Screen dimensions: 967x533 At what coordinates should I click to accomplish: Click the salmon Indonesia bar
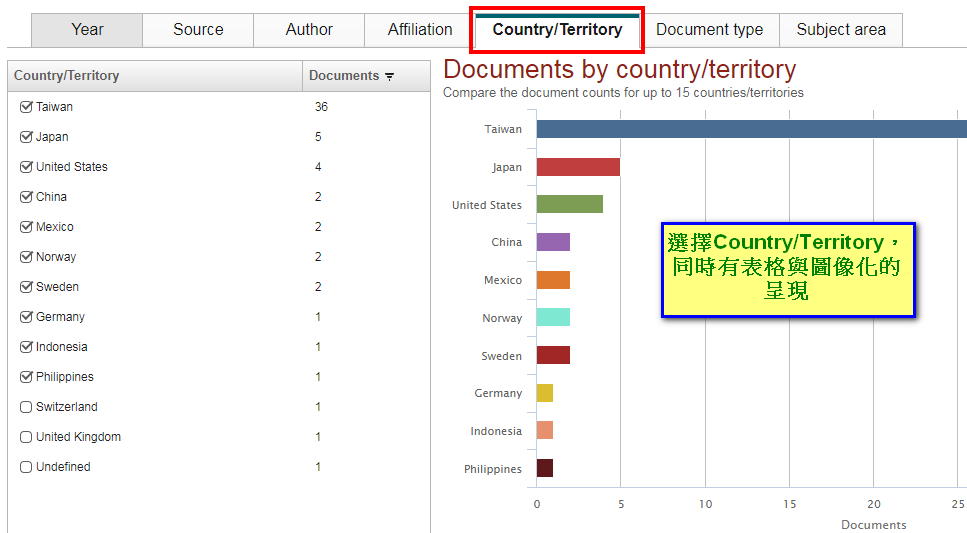[545, 430]
